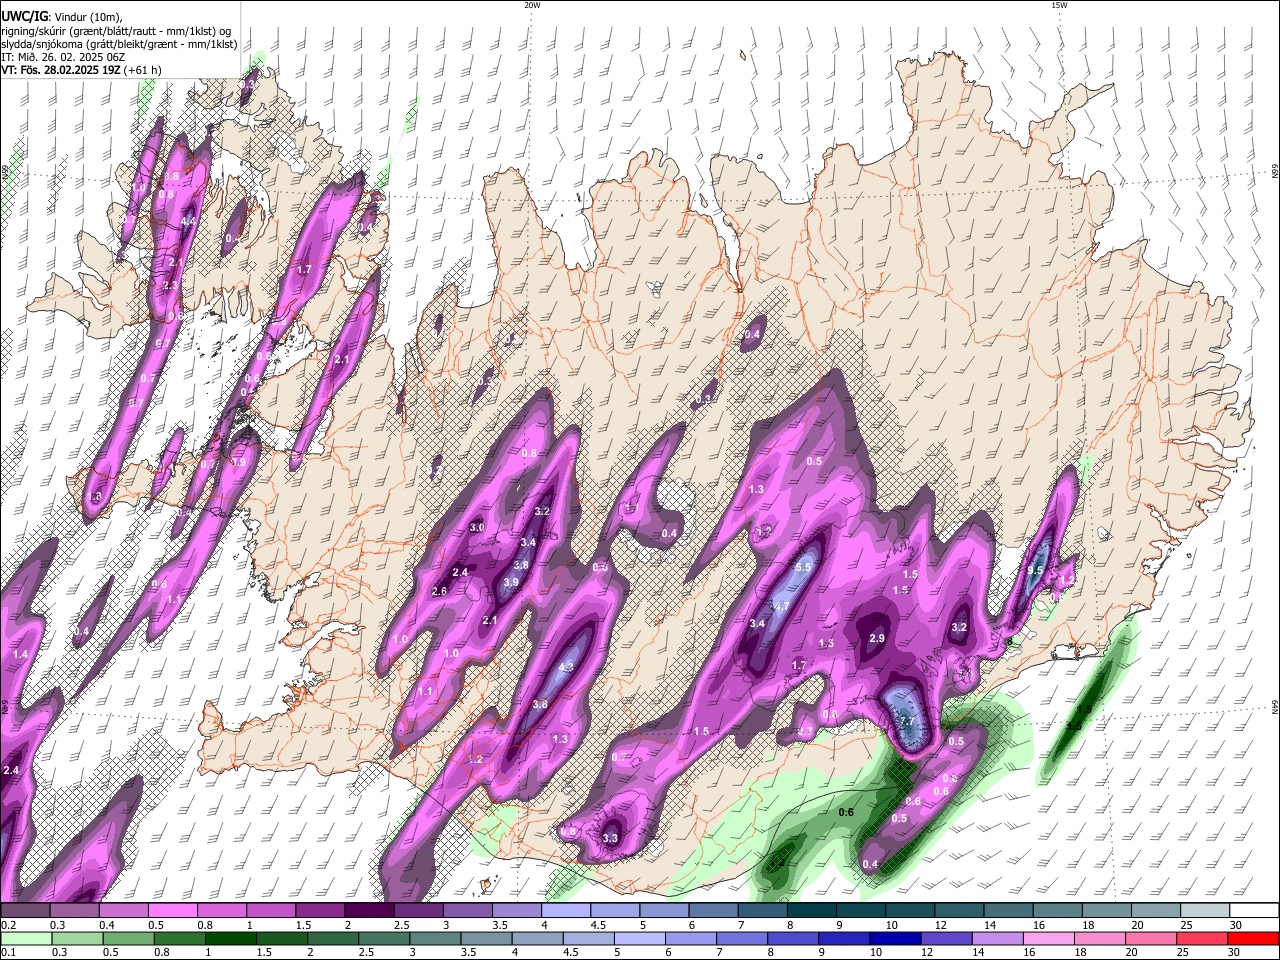Image resolution: width=1280 pixels, height=960 pixels.
Task: Click the 5.5 precipitation value on the map
Action: pos(803,567)
